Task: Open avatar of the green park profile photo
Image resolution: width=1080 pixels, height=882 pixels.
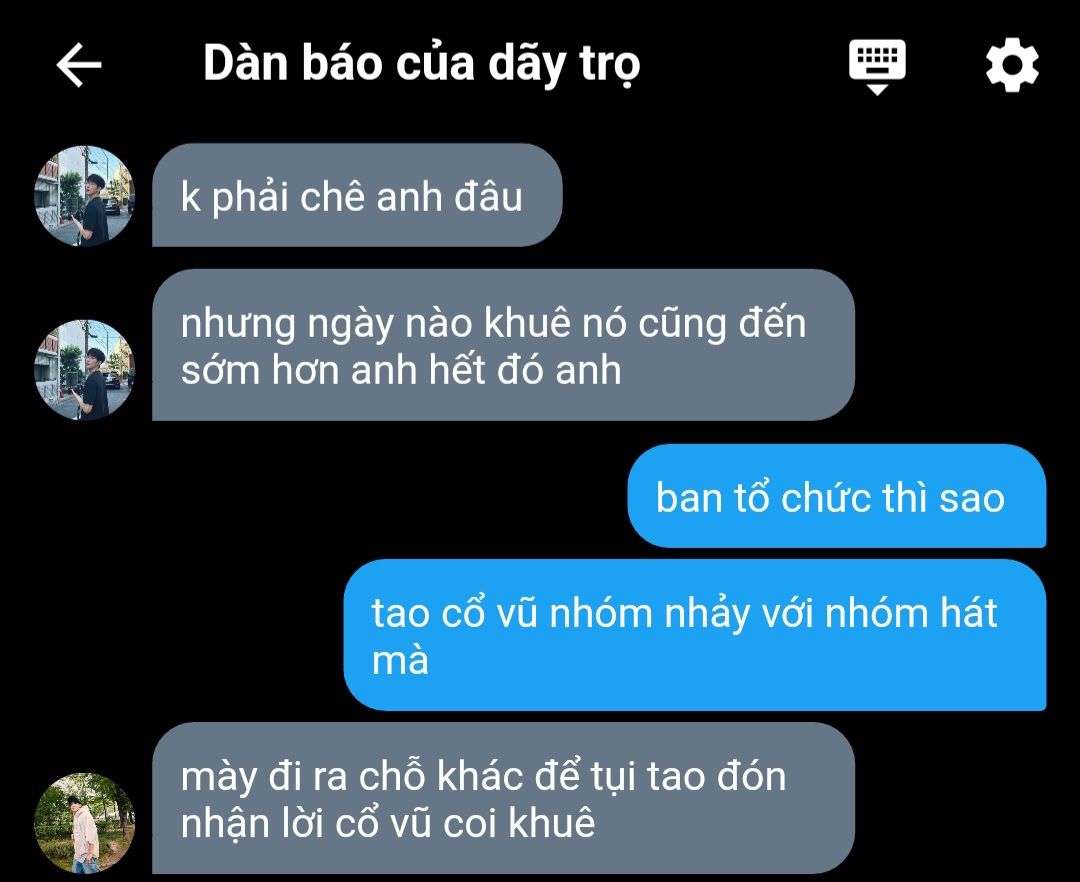Action: (x=85, y=823)
